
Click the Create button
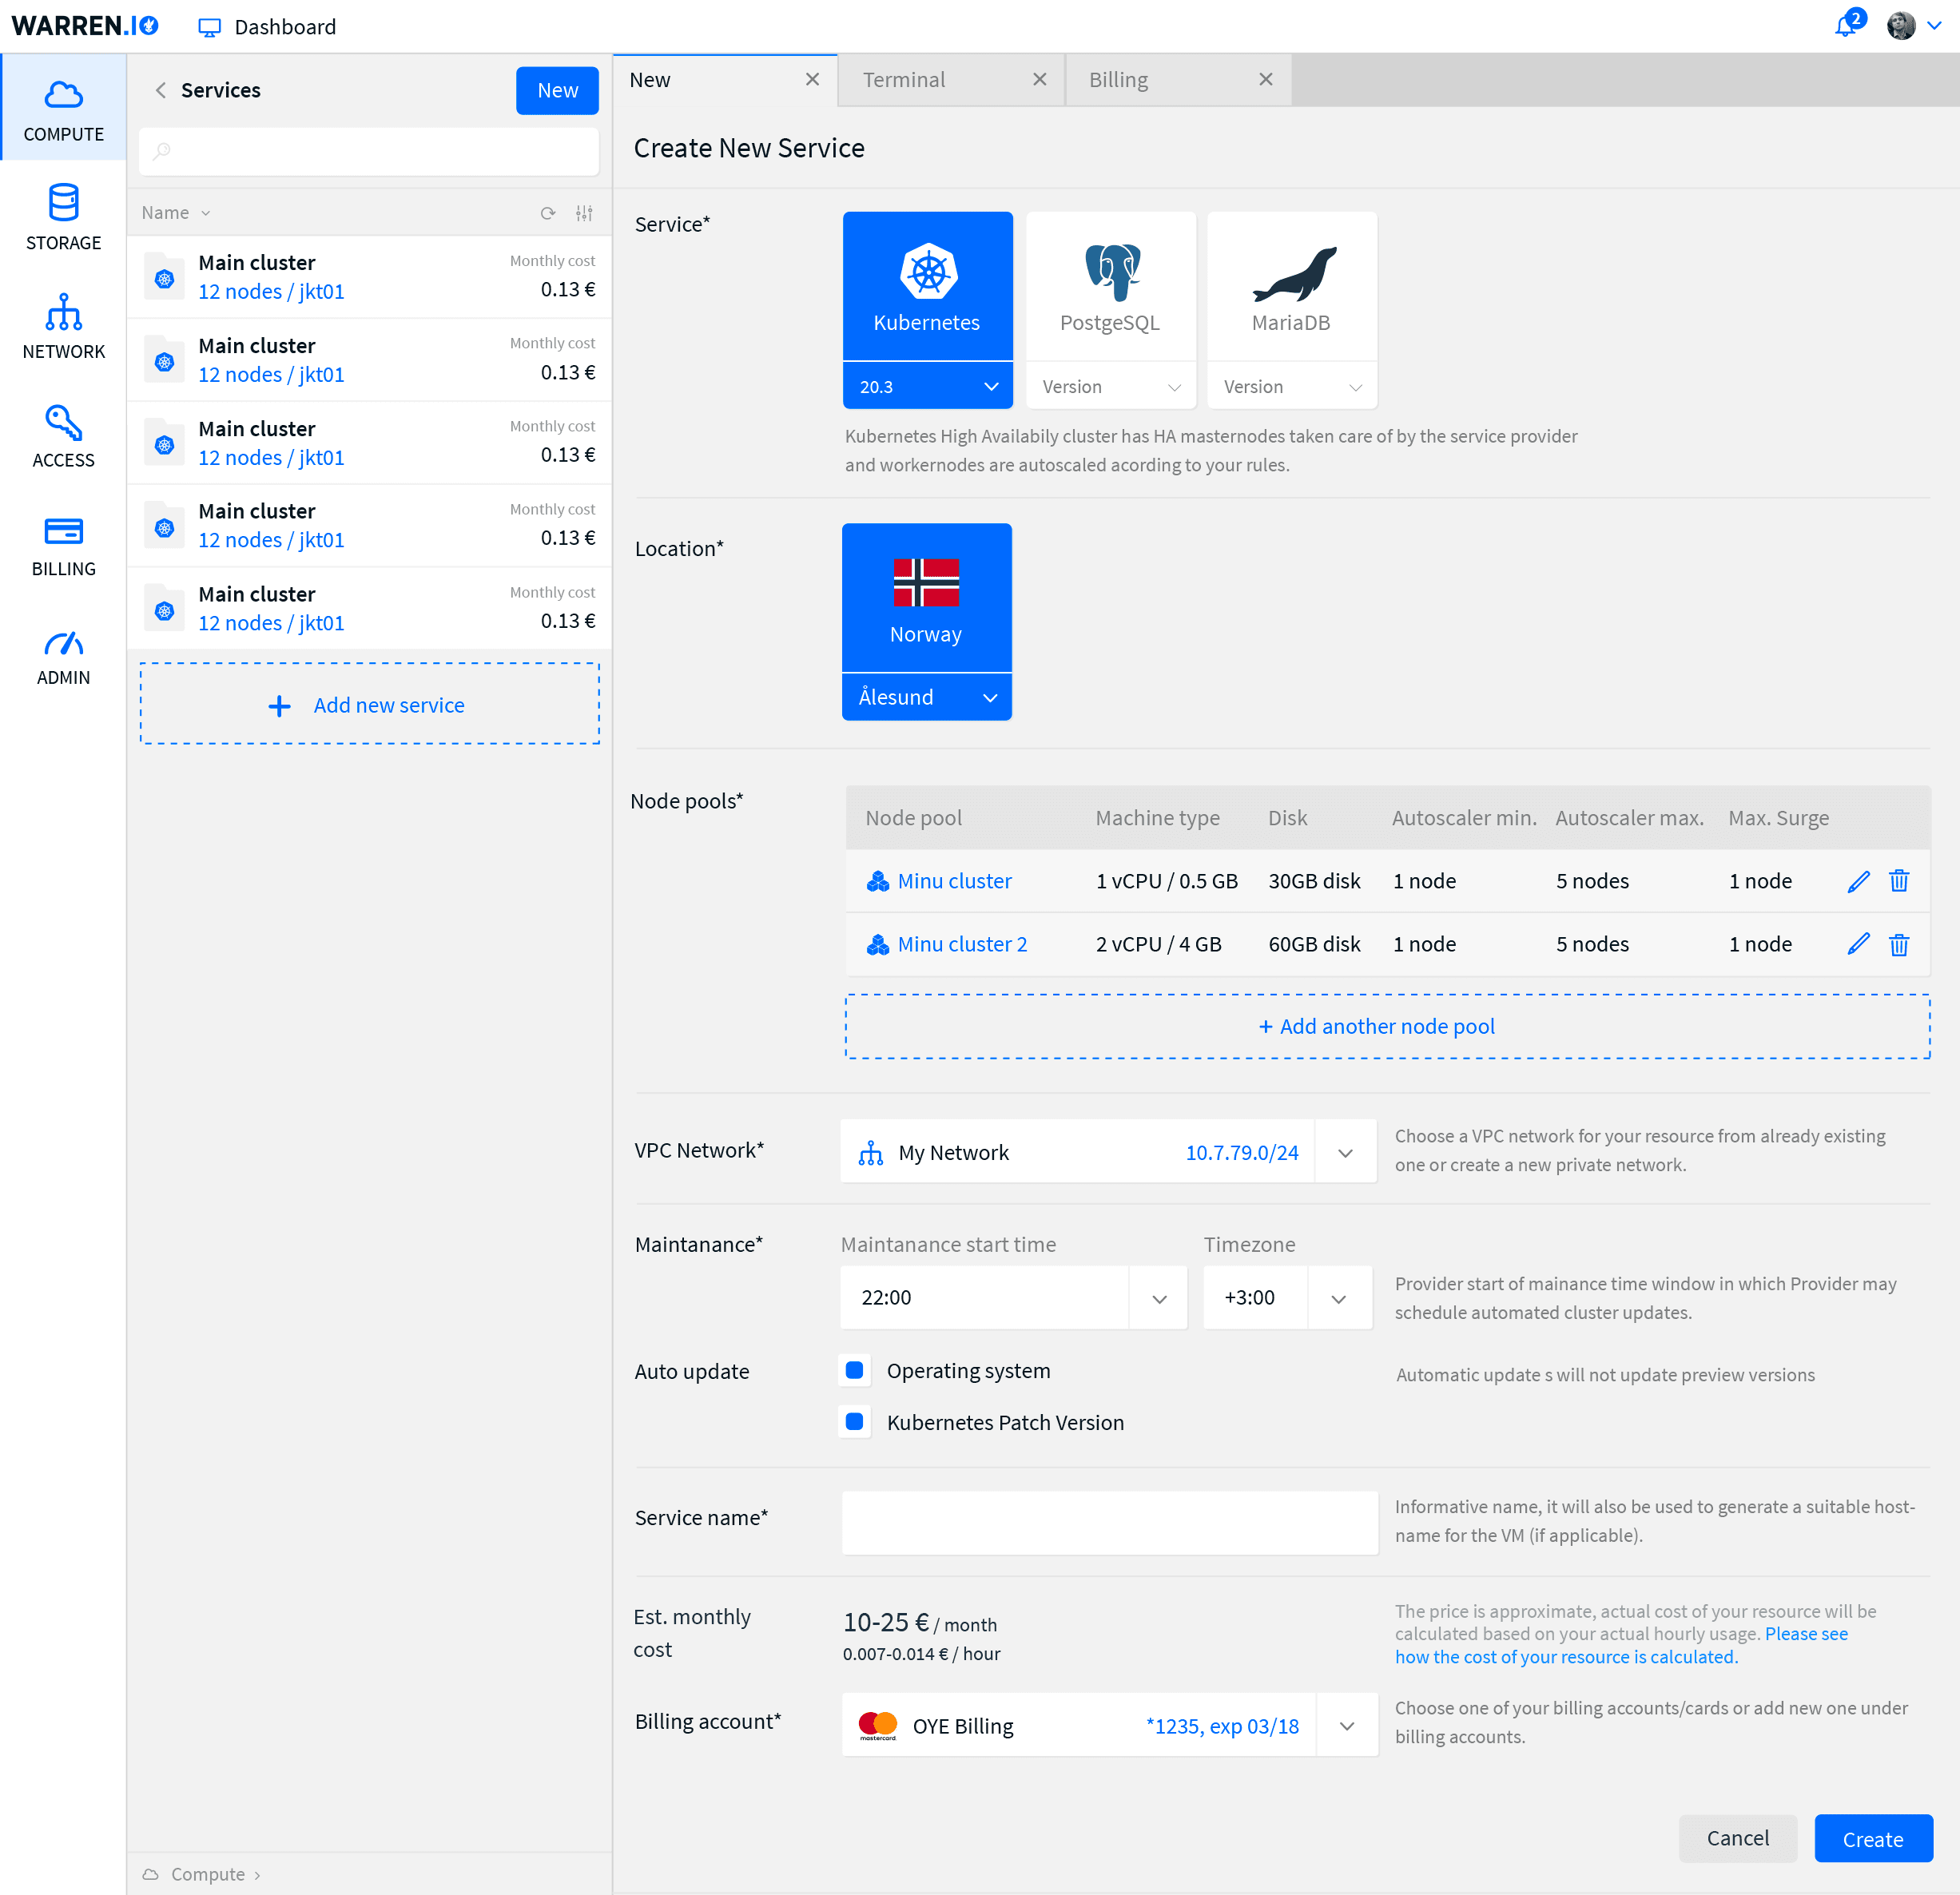pyautogui.click(x=1872, y=1838)
